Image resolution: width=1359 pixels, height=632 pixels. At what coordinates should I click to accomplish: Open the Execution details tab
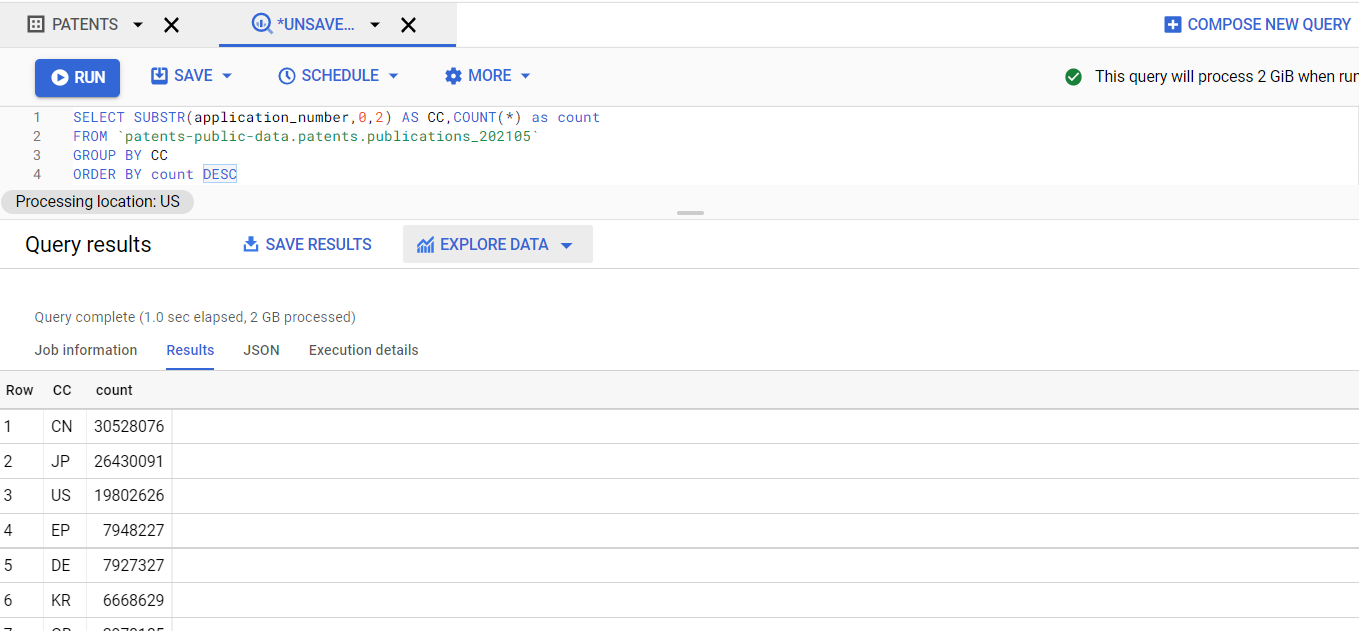(363, 350)
